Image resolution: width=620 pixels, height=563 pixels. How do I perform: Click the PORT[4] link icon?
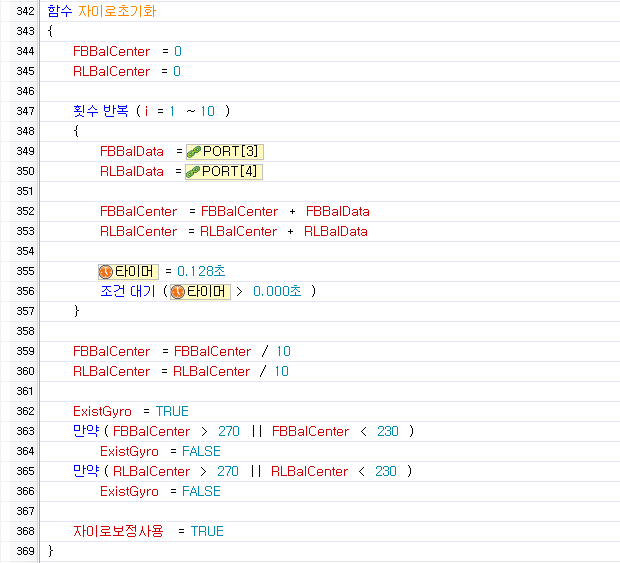tap(194, 171)
